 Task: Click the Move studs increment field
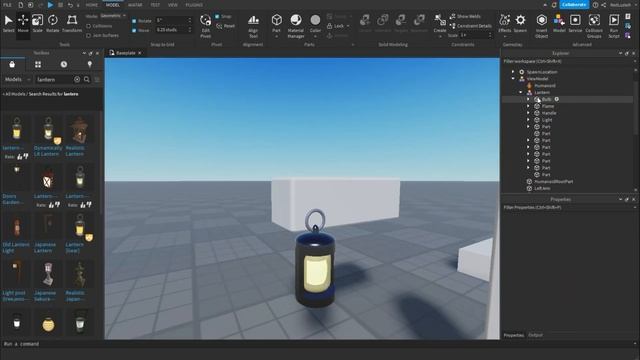click(173, 30)
